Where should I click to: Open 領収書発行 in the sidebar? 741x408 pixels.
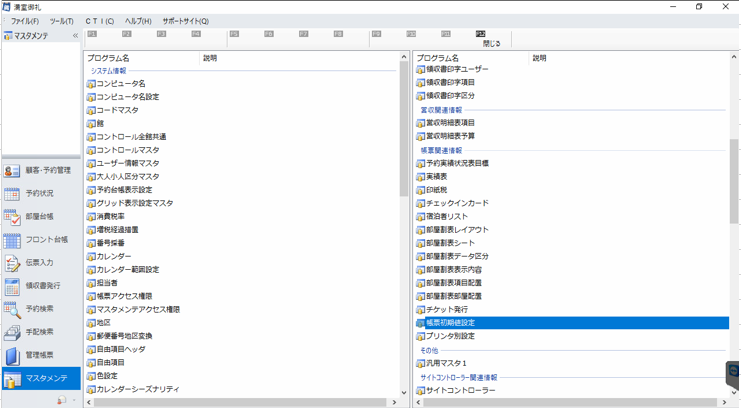click(40, 286)
